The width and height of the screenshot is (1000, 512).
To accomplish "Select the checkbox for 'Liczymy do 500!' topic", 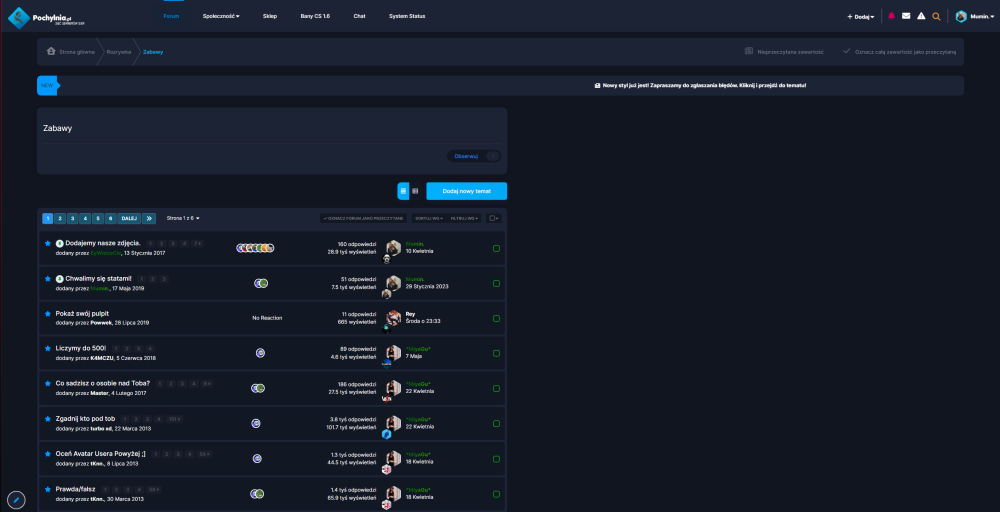I will point(496,352).
